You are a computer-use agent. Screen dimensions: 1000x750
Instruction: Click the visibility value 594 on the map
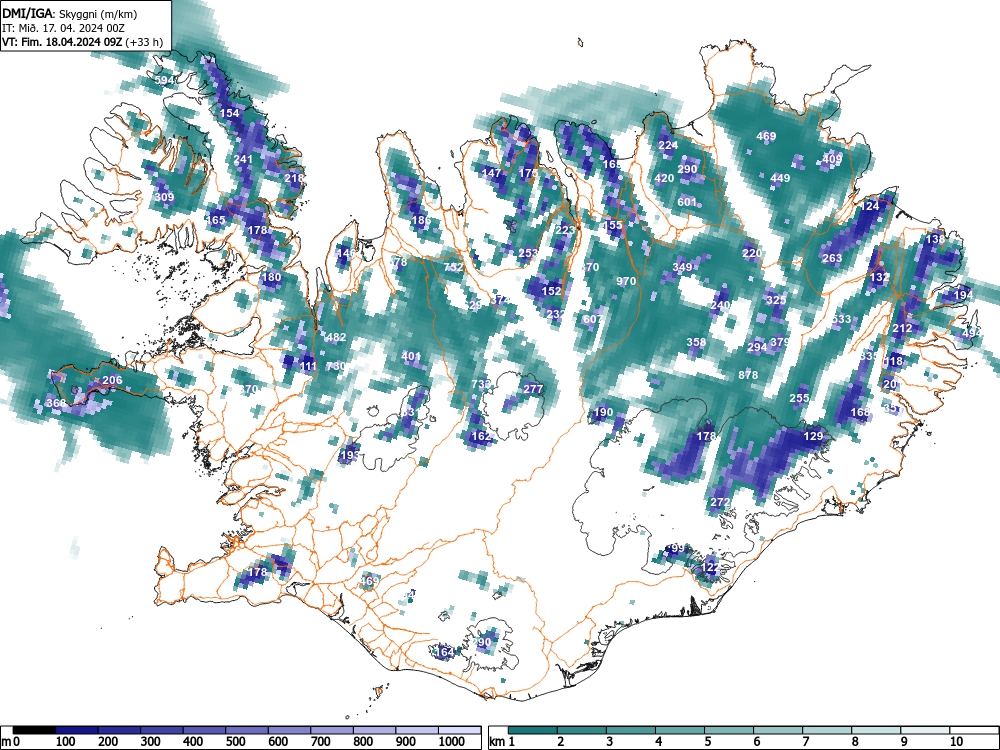pos(165,80)
